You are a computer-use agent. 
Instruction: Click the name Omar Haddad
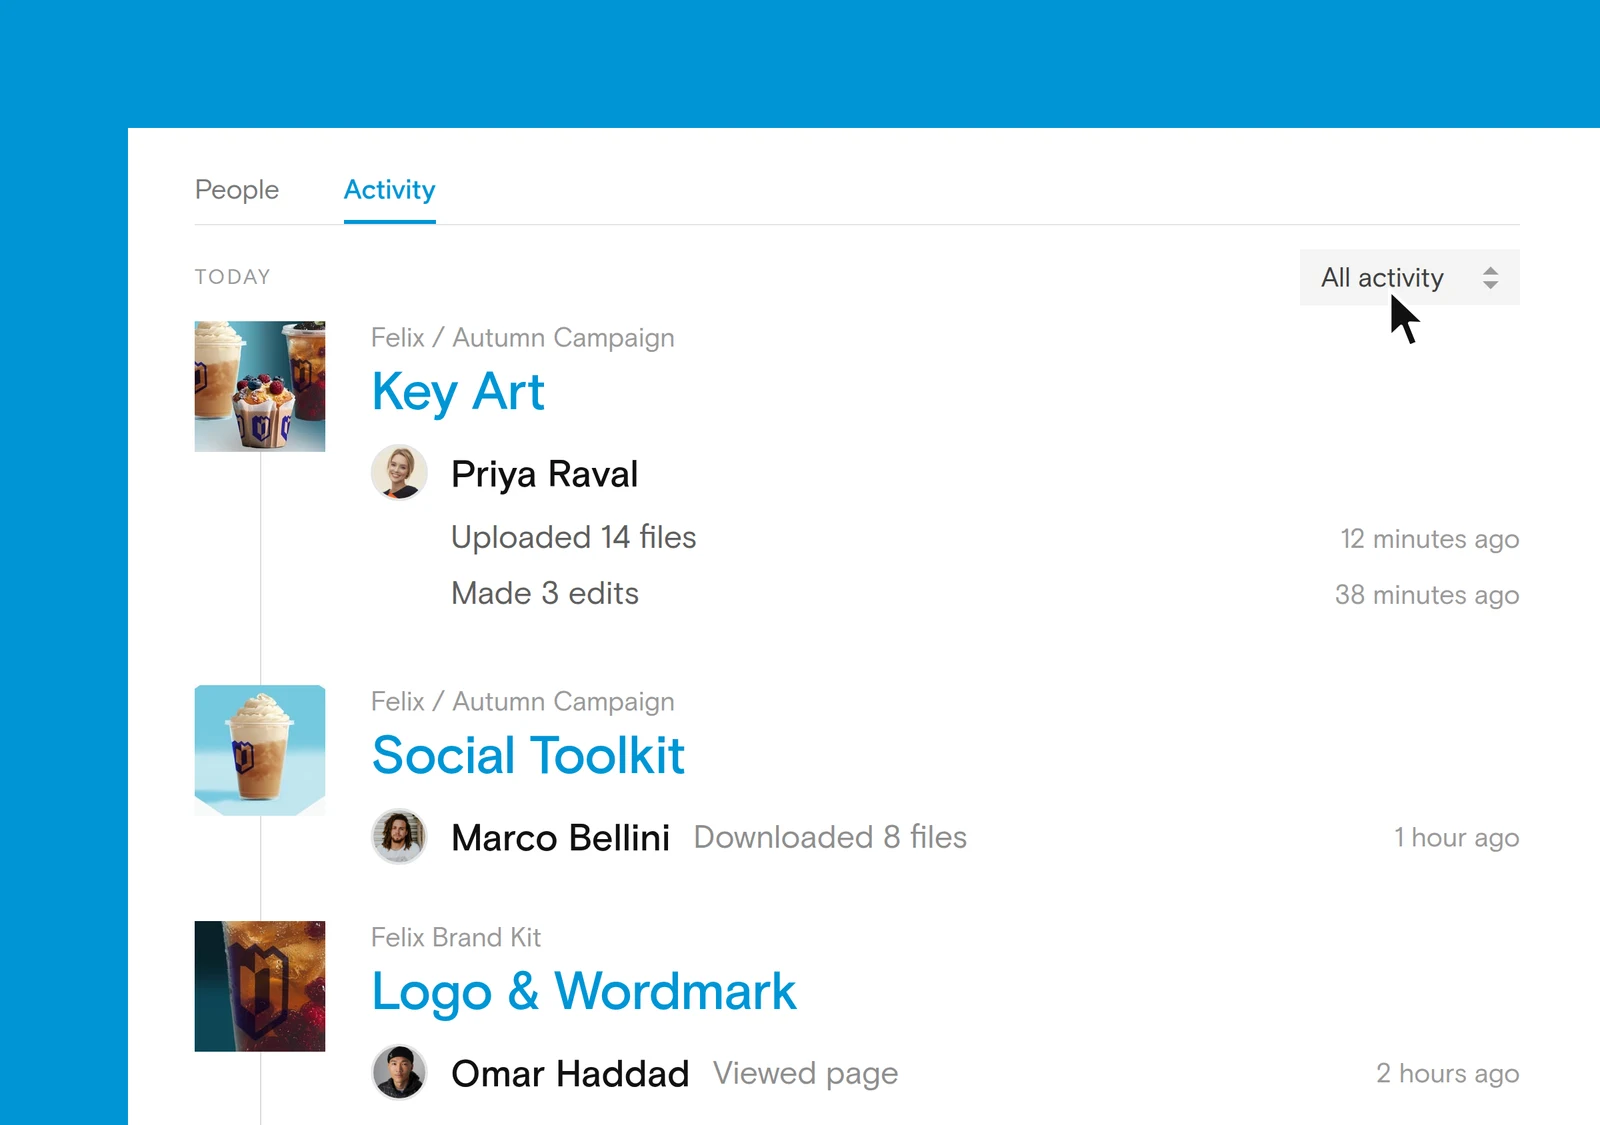[570, 1073]
